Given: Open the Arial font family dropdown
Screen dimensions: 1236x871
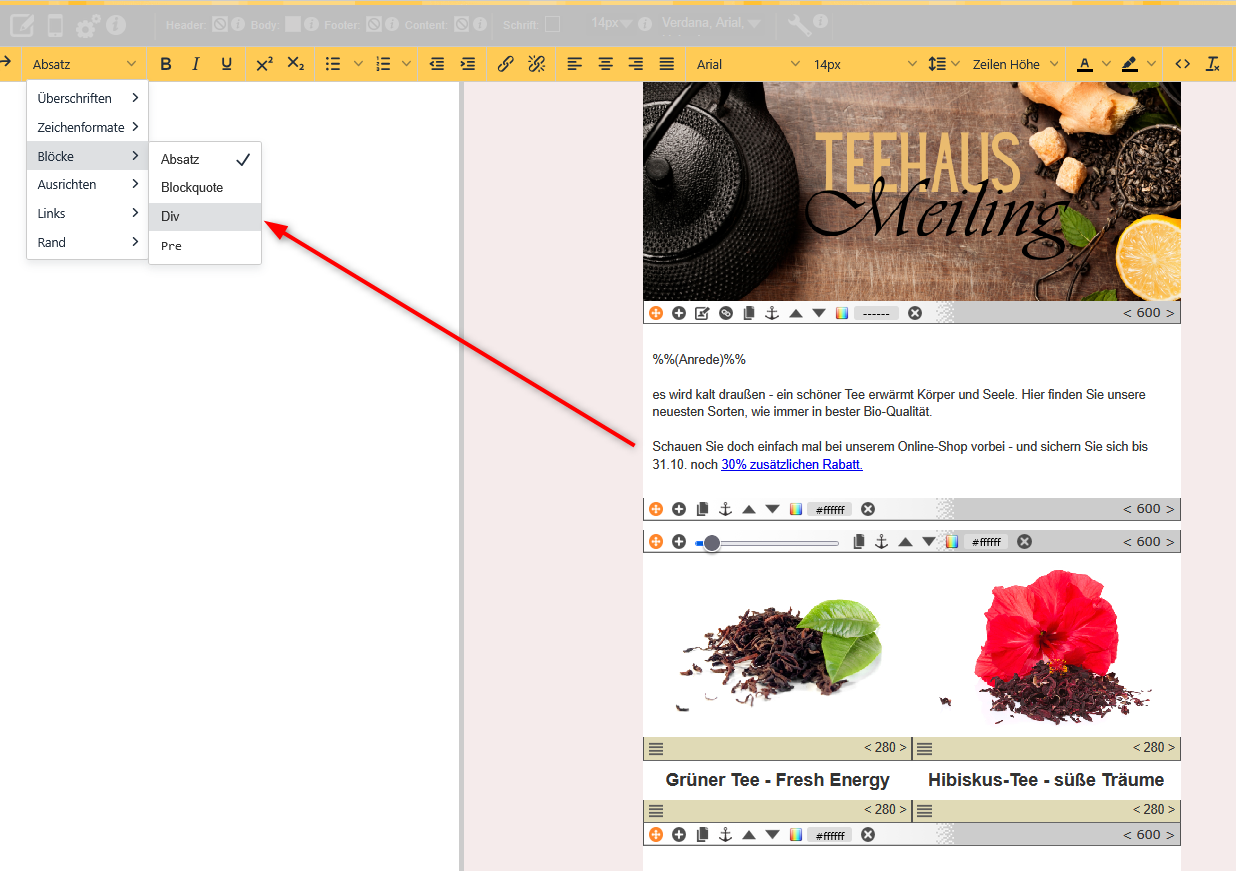Looking at the screenshot, I should [748, 64].
